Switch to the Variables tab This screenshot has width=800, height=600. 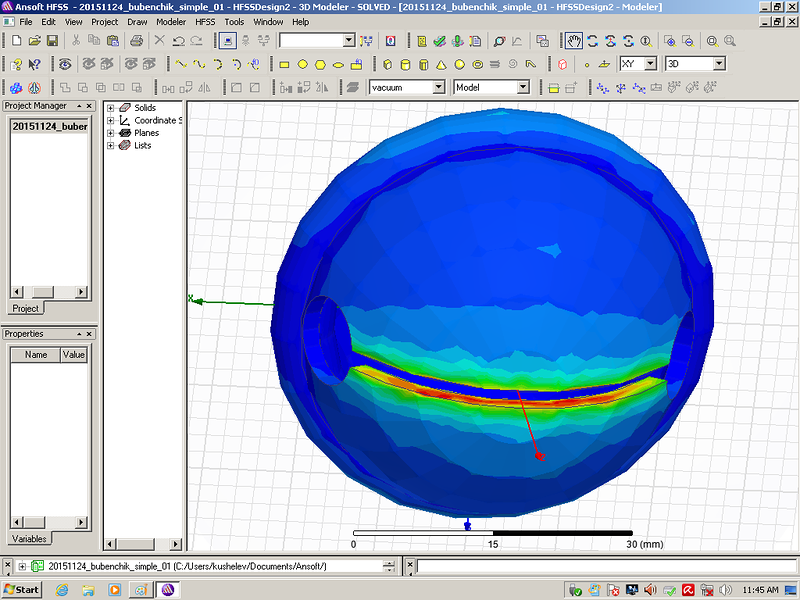pyautogui.click(x=28, y=539)
